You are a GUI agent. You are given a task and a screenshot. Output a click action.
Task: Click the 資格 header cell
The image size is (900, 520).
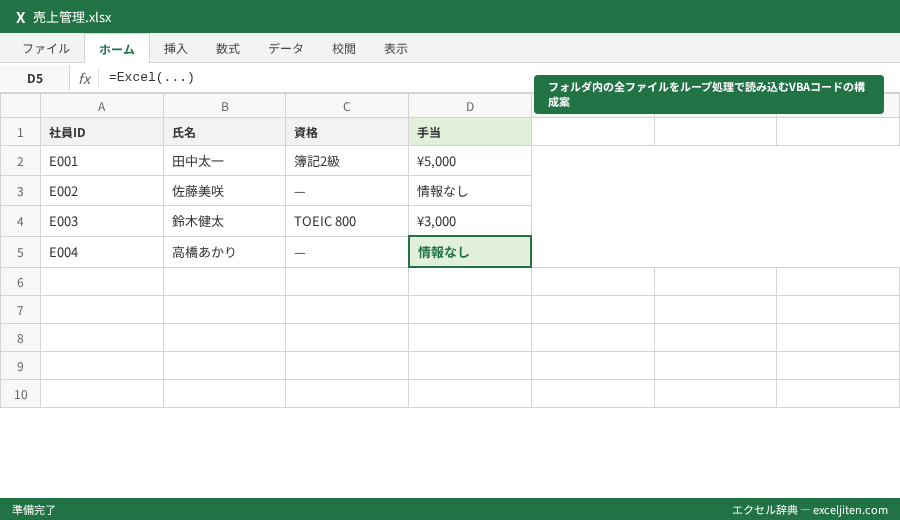pyautogui.click(x=347, y=132)
